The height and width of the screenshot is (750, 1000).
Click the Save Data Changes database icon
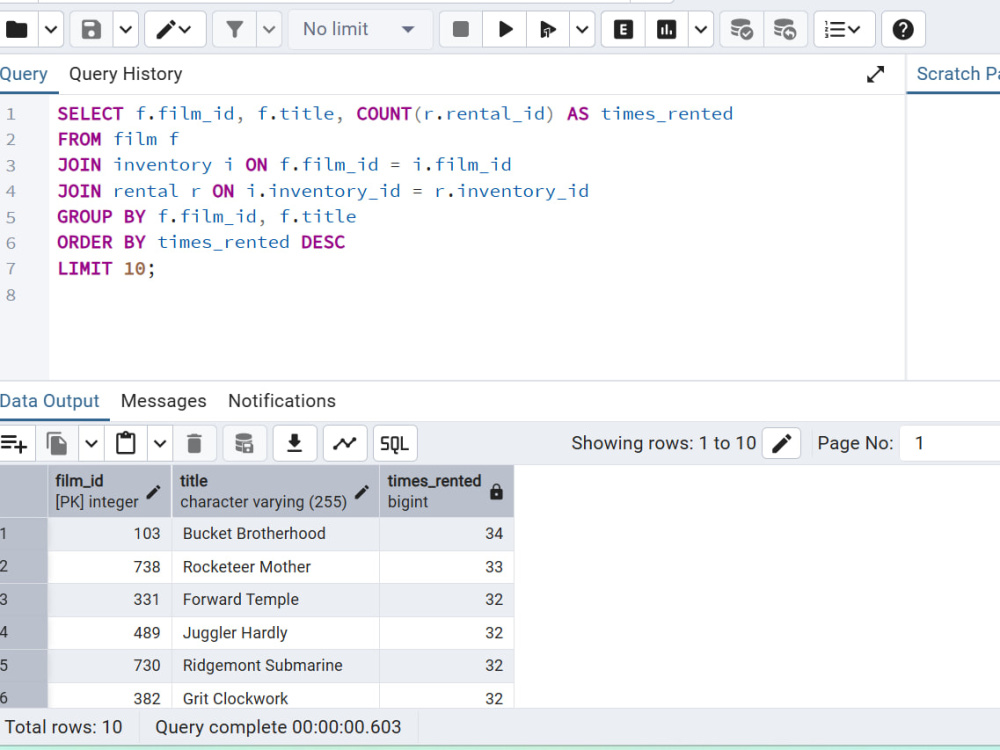(x=244, y=443)
